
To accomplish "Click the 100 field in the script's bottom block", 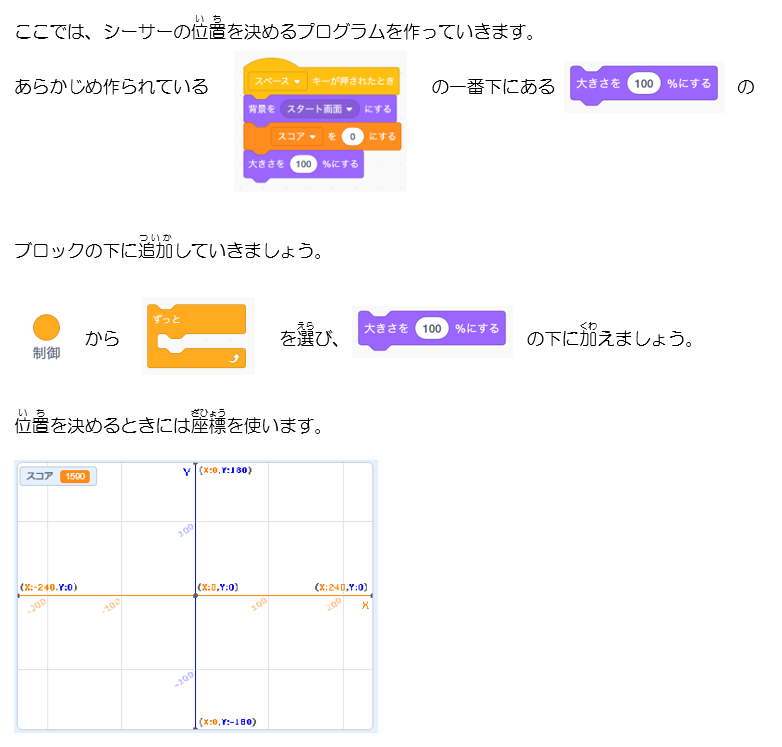I will point(303,163).
